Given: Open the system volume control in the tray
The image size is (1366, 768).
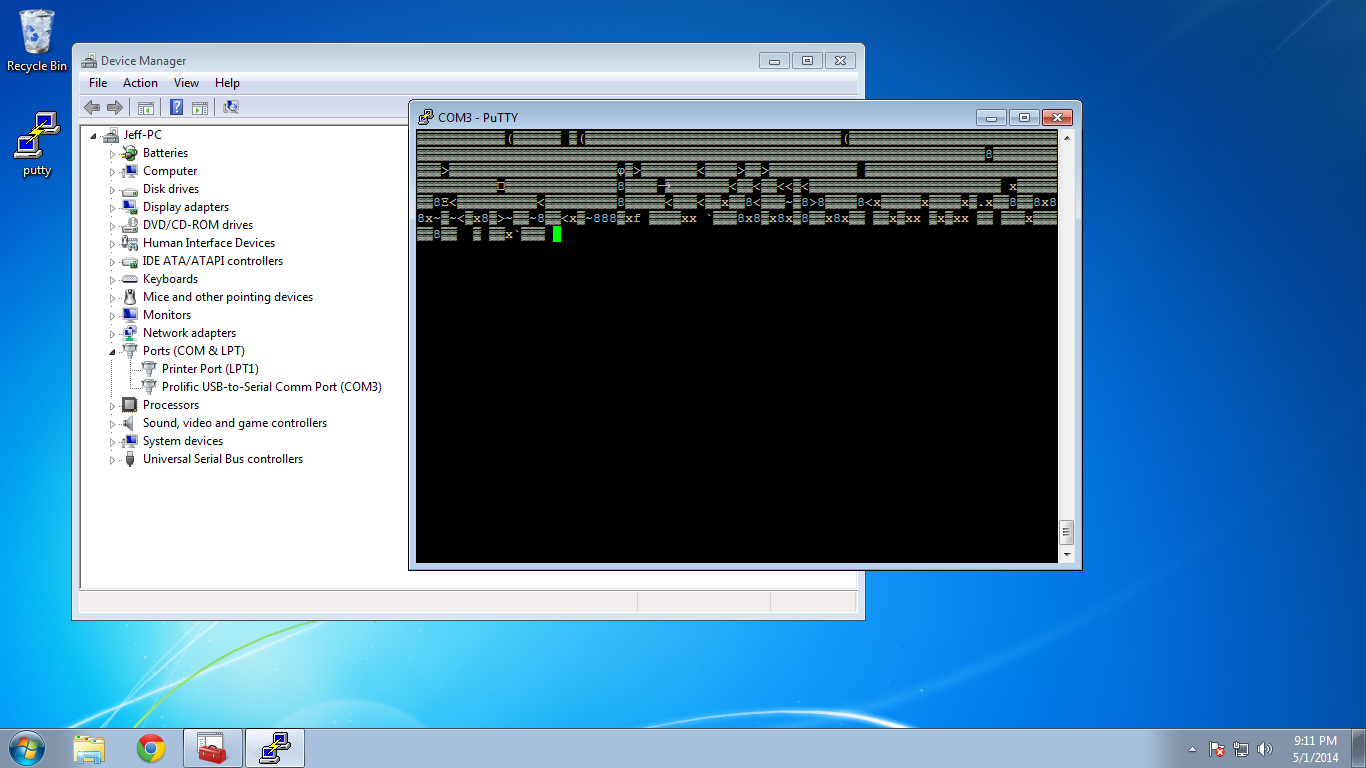Looking at the screenshot, I should click(1264, 748).
